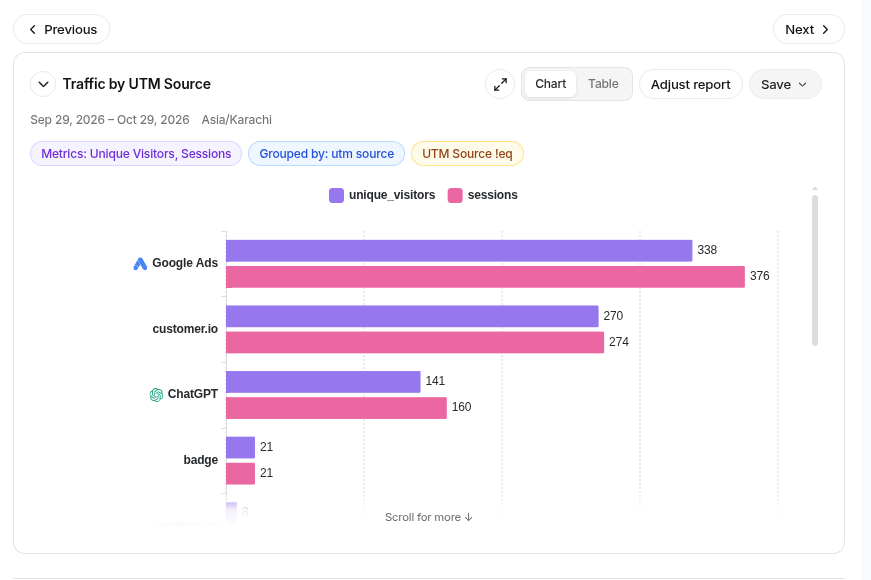Click the Asia/Karachi timezone text
The height and width of the screenshot is (580, 871).
[x=237, y=120]
